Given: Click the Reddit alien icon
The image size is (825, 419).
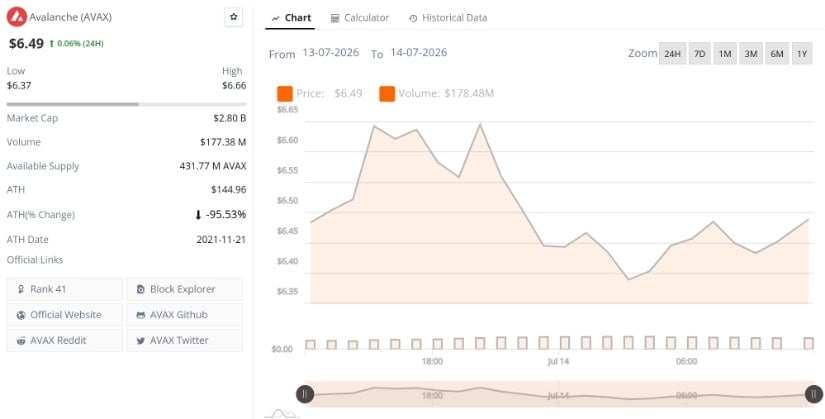Looking at the screenshot, I should (x=21, y=341).
